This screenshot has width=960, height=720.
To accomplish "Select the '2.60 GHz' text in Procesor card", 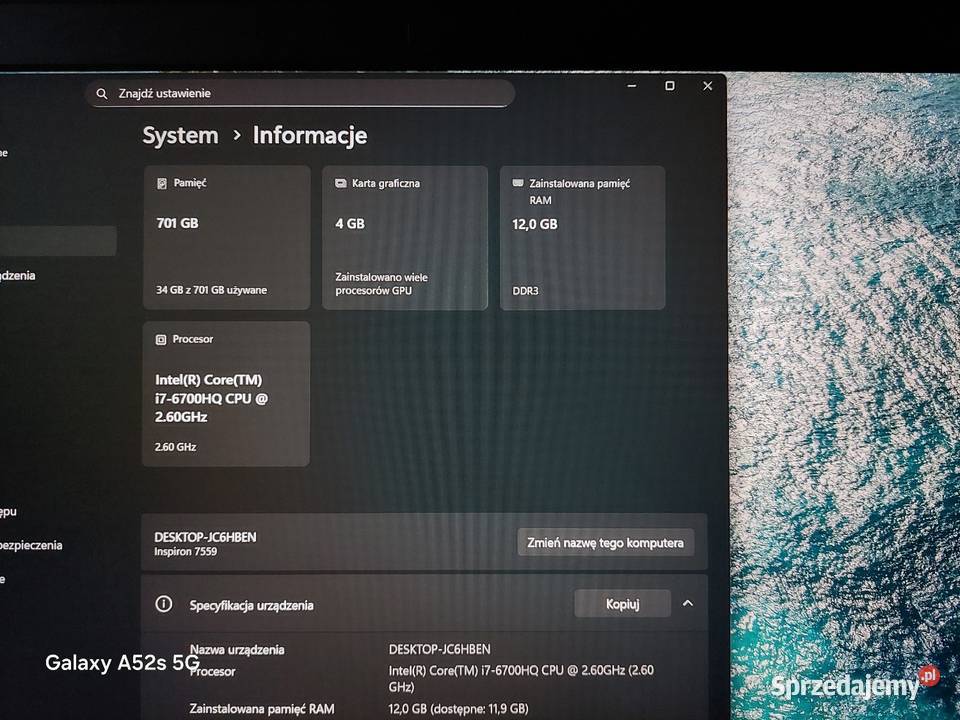I will click(175, 447).
